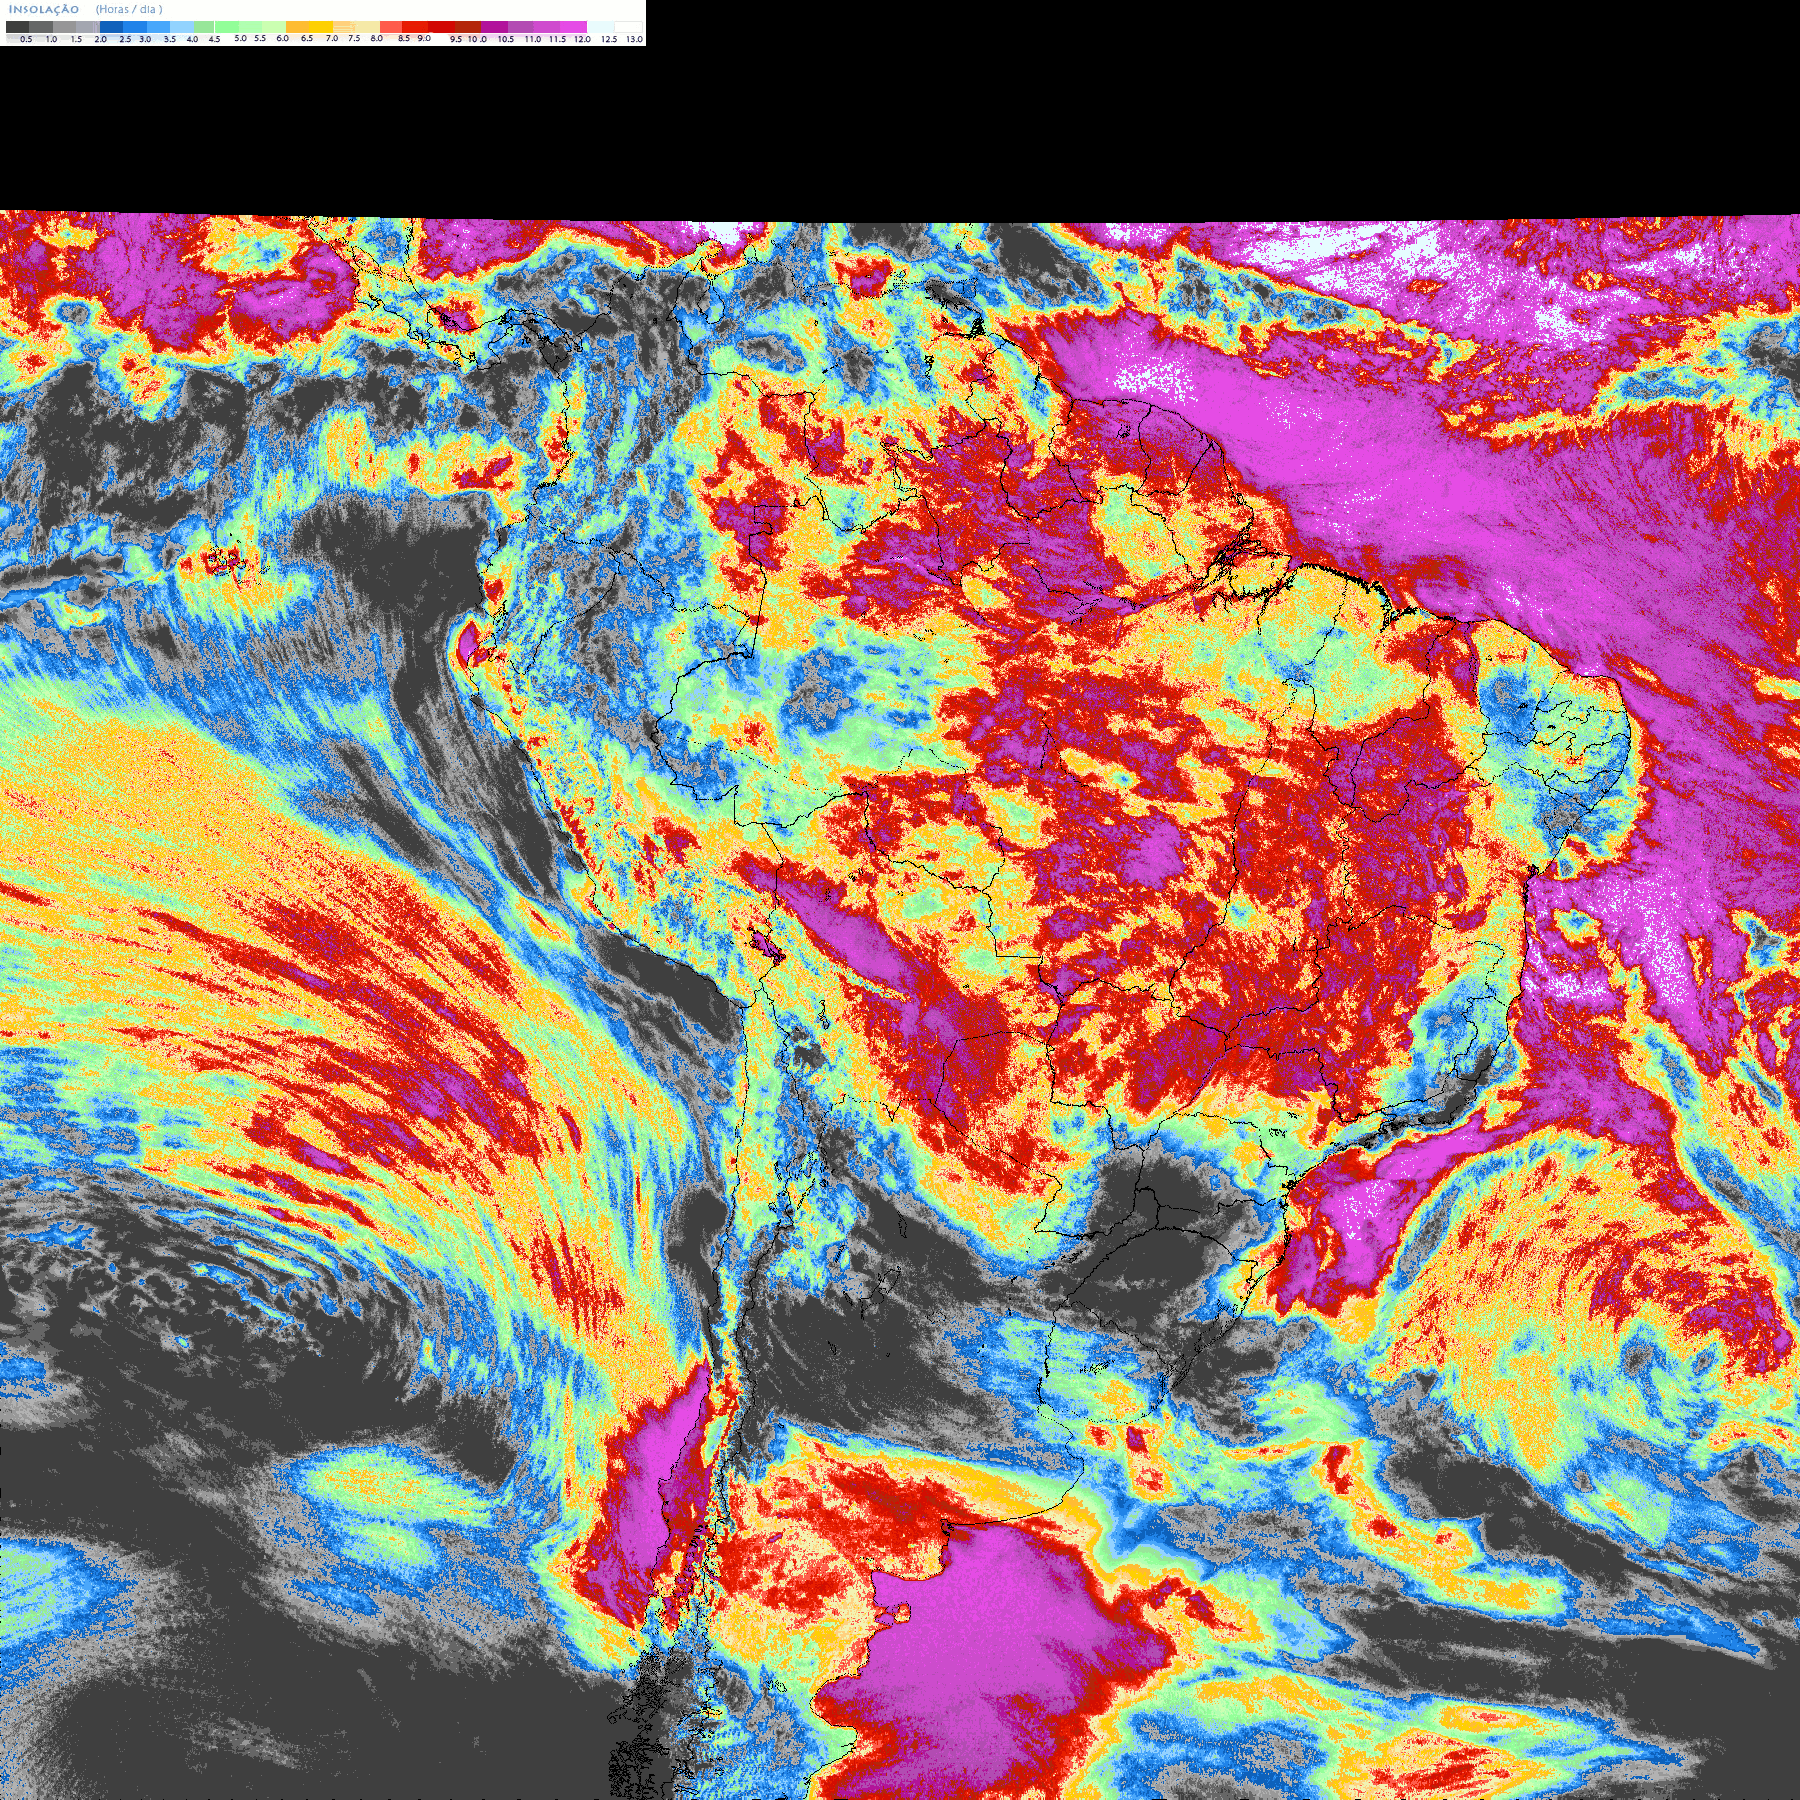Image resolution: width=1800 pixels, height=1800 pixels.
Task: Select the darkest gray swatch above 0.5
Action: 17,27
